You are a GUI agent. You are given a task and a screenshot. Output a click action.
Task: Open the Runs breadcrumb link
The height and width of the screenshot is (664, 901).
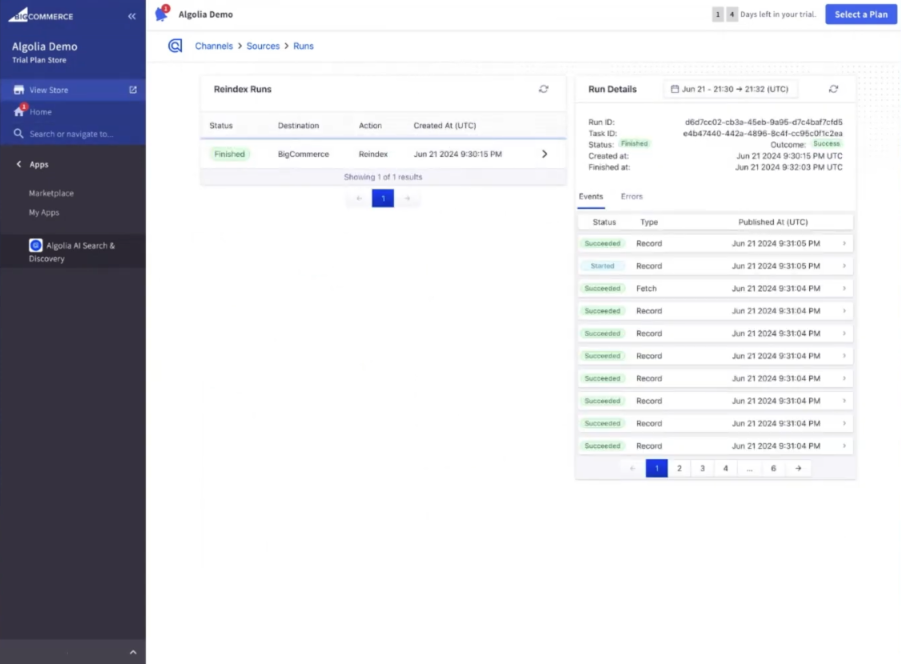click(x=303, y=46)
